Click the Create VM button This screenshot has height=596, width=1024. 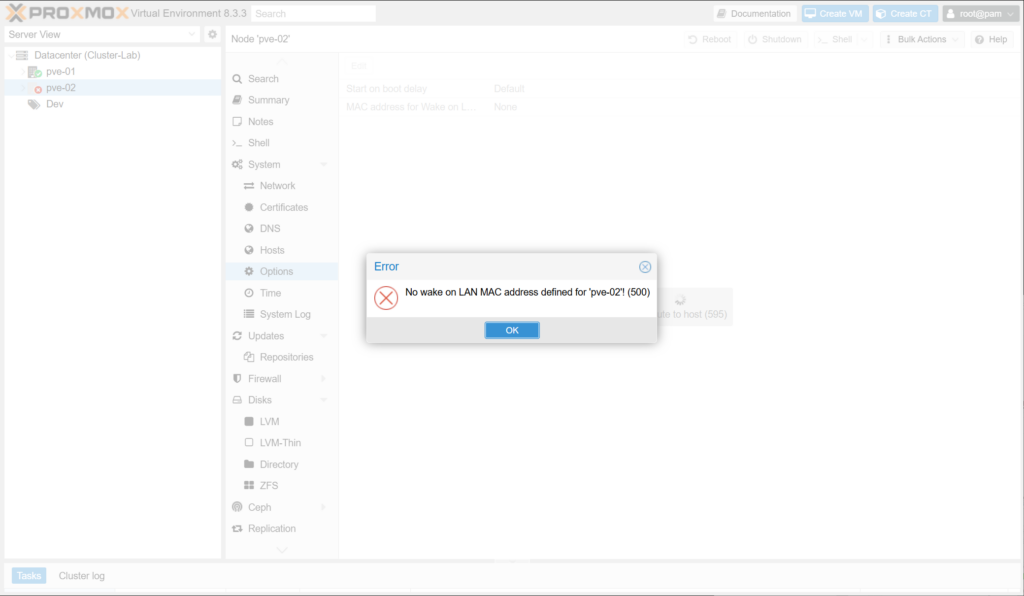coord(834,14)
